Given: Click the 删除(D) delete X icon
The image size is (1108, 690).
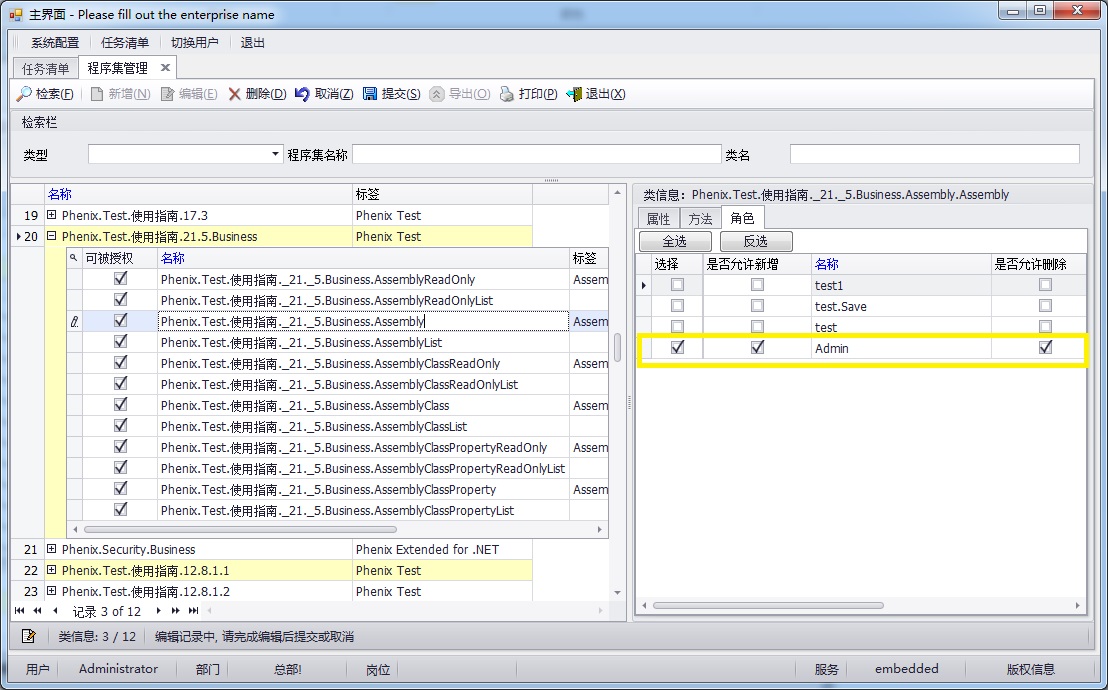Looking at the screenshot, I should pos(235,94).
